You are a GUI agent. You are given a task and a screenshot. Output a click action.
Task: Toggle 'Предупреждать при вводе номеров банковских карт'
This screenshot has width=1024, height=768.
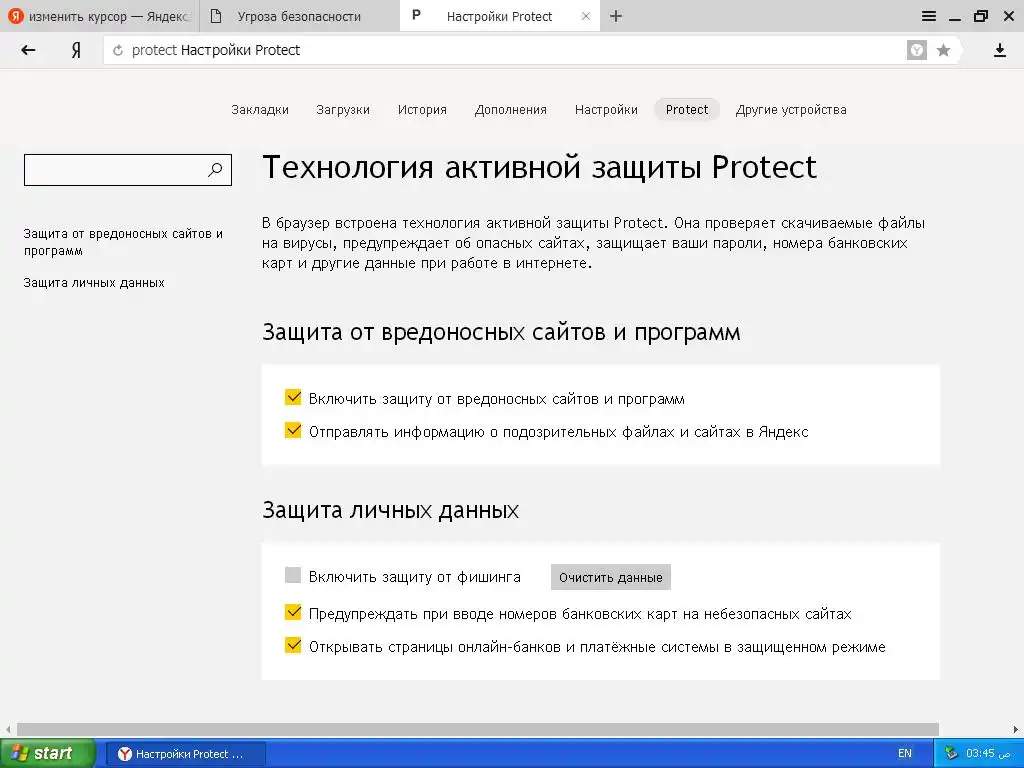(293, 612)
